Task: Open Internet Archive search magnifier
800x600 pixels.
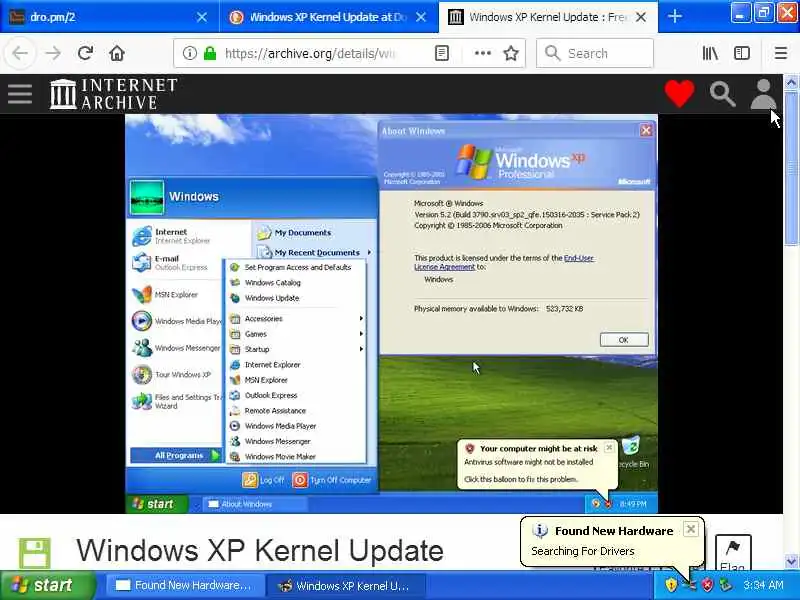Action: point(722,94)
